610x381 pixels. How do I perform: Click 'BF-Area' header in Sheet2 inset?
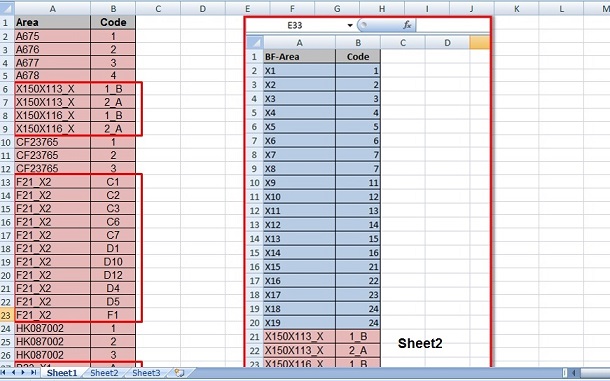coord(299,57)
